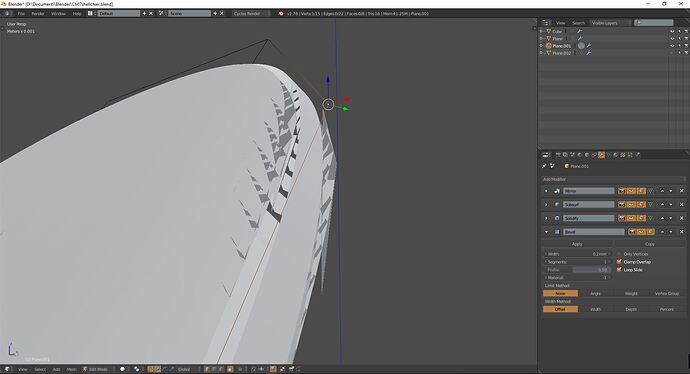
Task: Click the pivot point icon in viewport header
Action: point(137,369)
